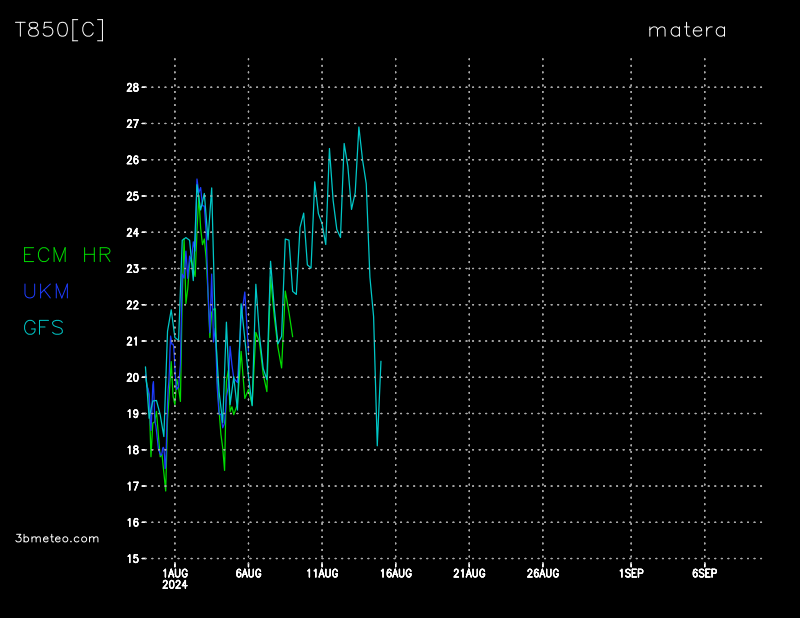Click the T850[C] chart title
This screenshot has height=618, width=800.
click(x=60, y=30)
